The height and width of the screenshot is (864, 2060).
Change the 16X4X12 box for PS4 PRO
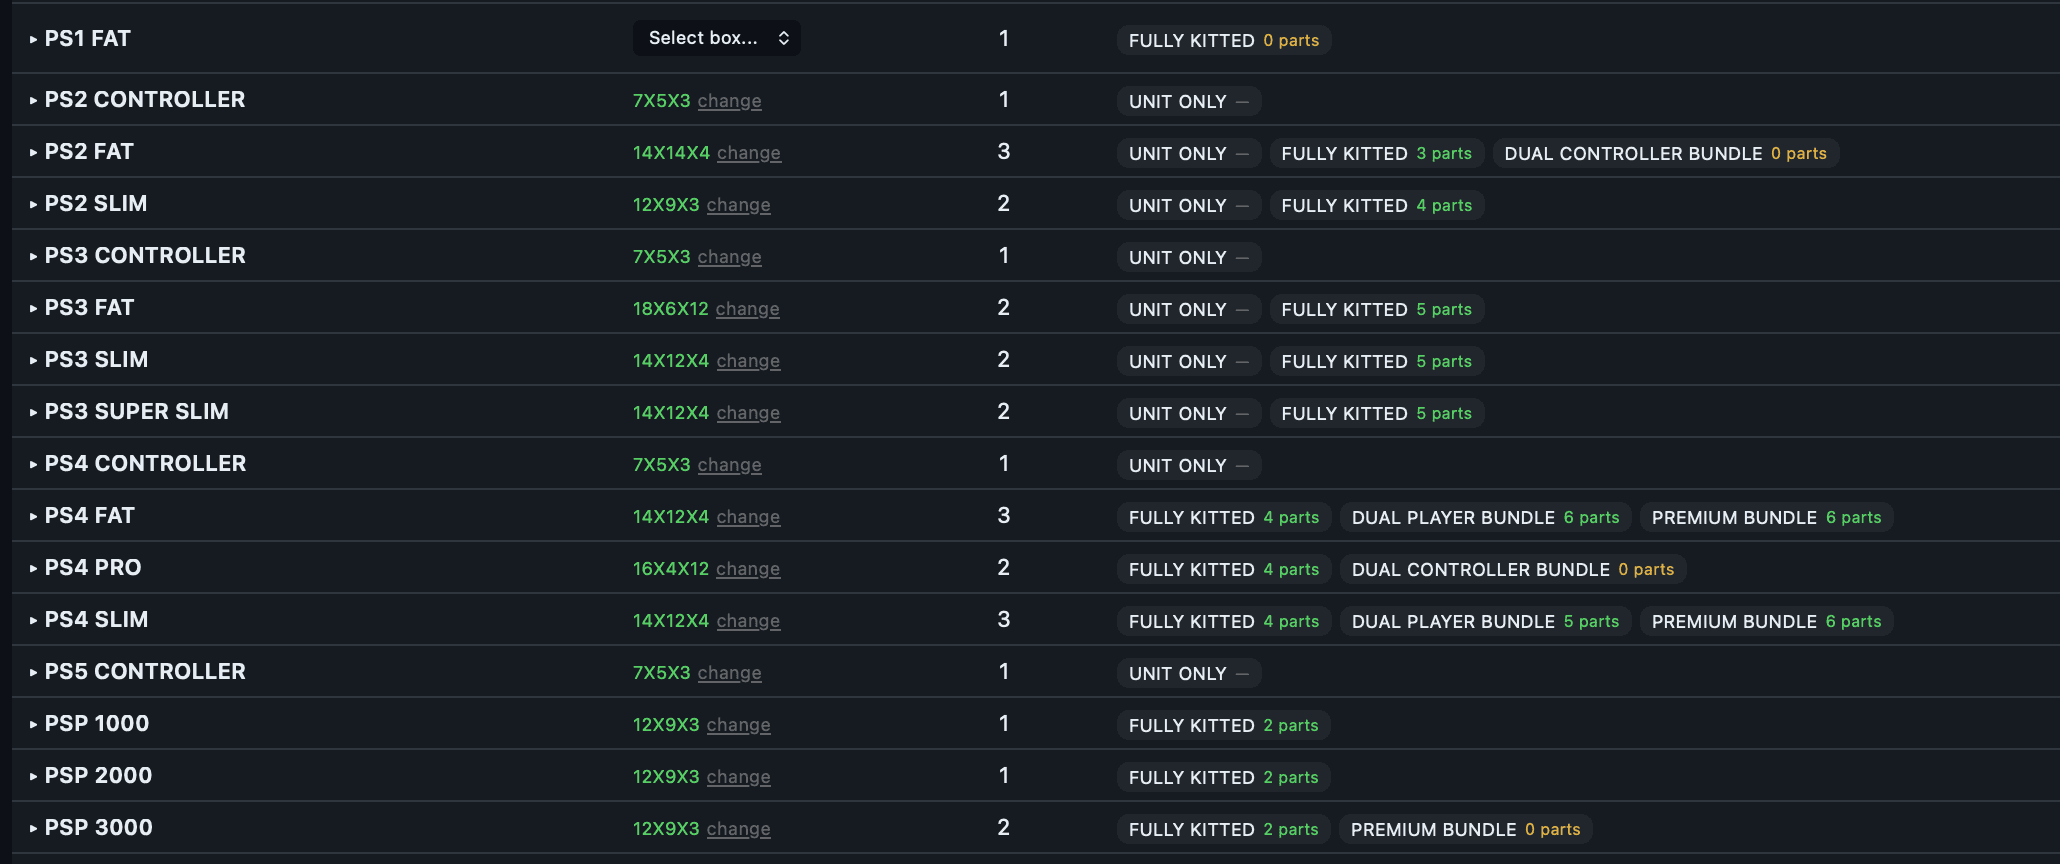747,569
